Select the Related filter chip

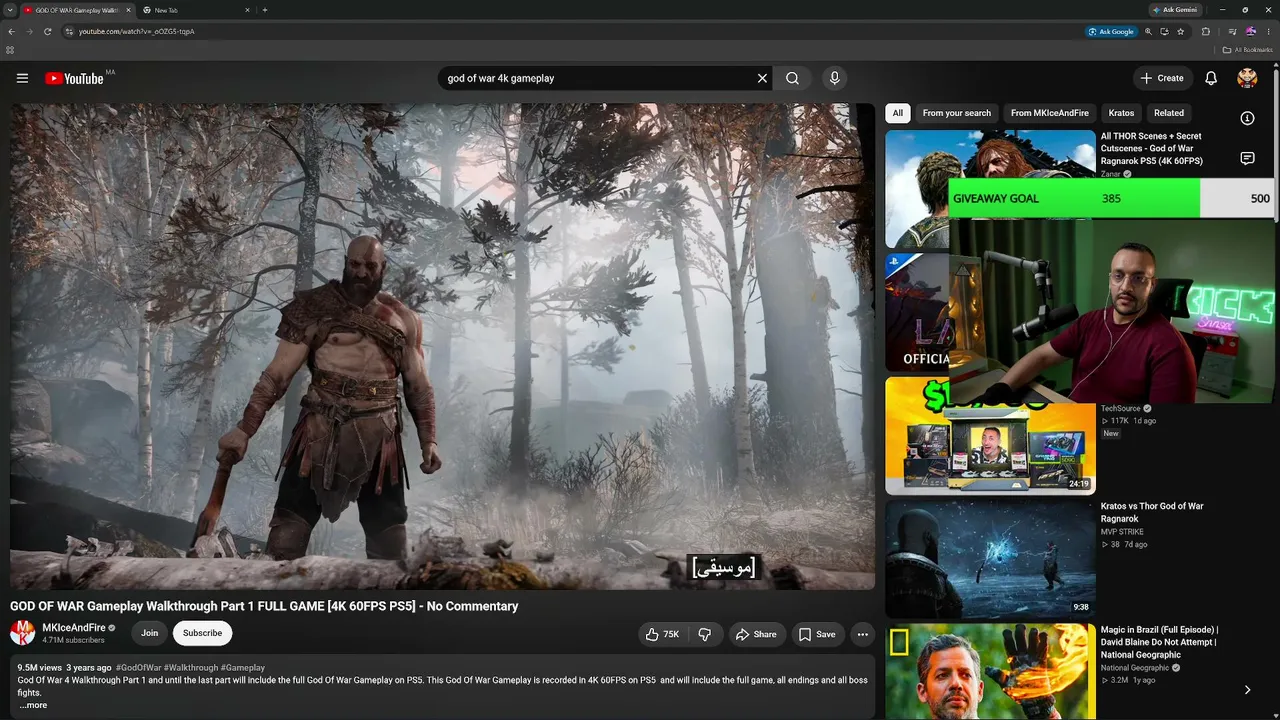(x=1169, y=113)
